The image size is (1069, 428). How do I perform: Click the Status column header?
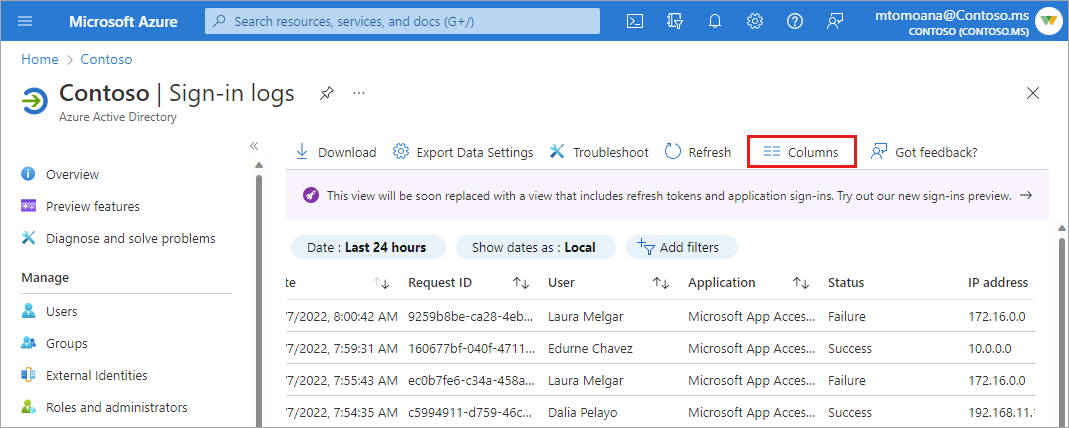point(846,283)
